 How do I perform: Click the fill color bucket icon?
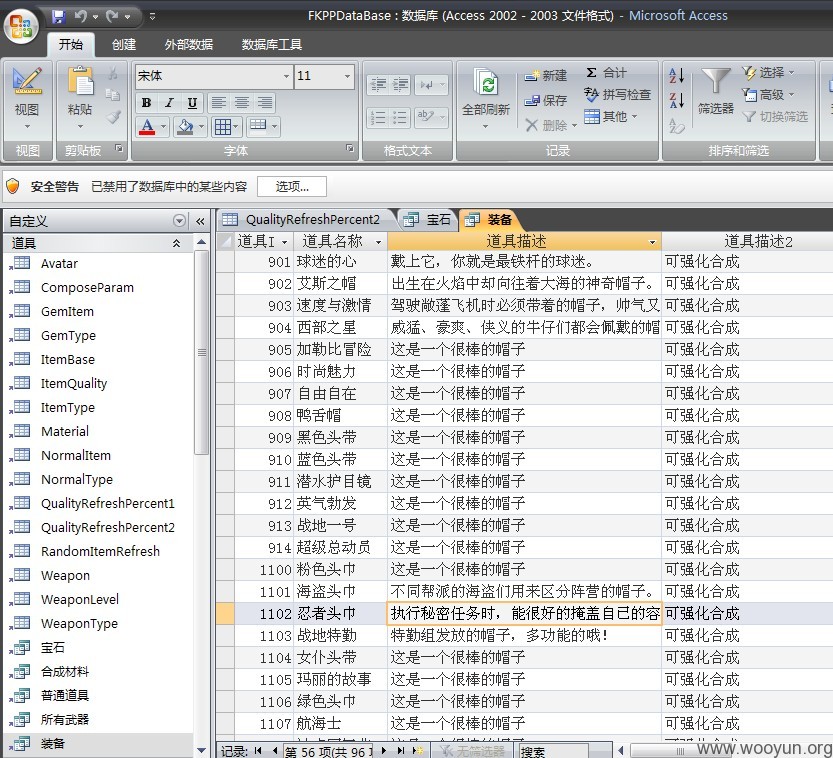185,127
